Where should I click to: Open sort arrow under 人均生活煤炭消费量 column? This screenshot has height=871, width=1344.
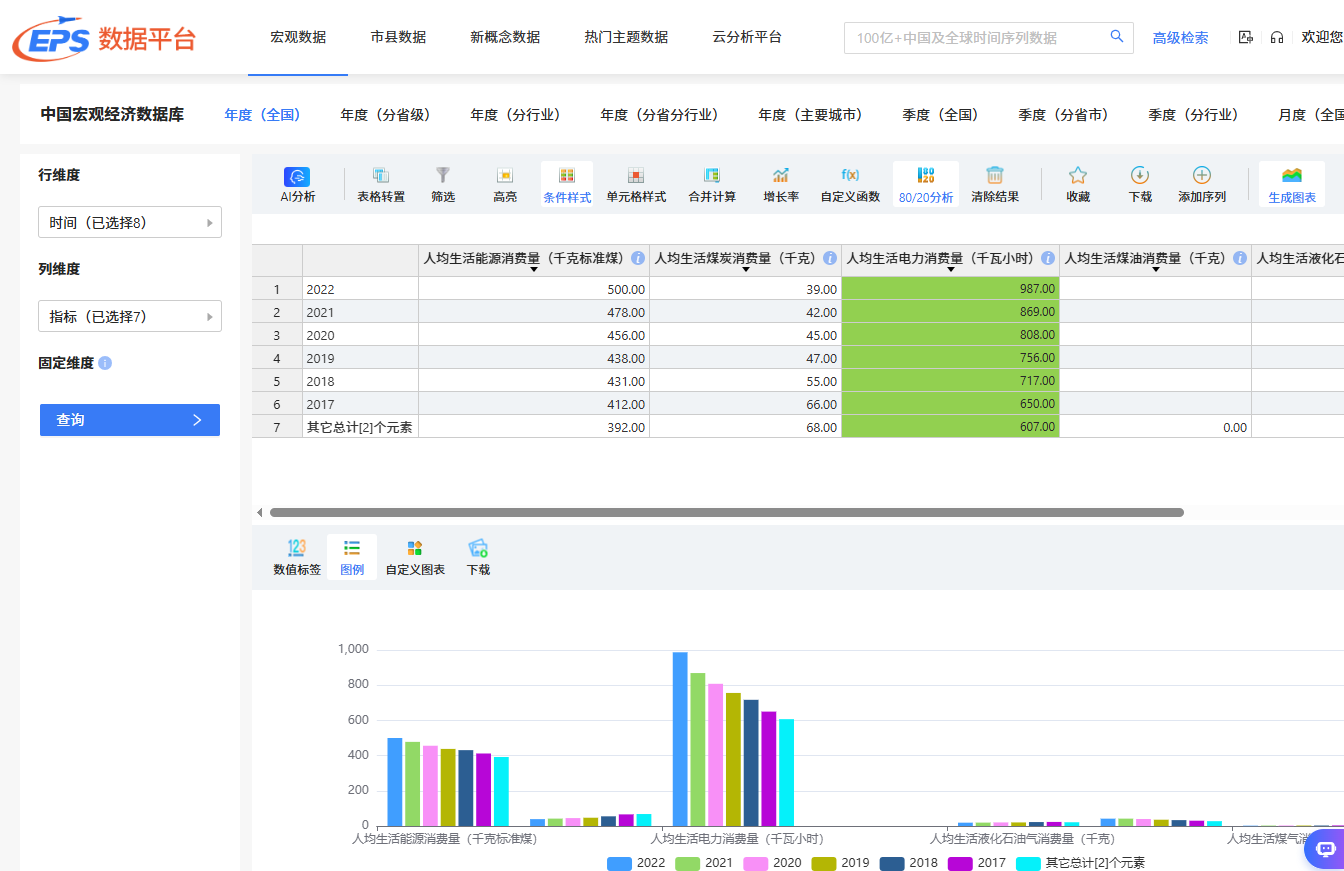pyautogui.click(x=745, y=270)
